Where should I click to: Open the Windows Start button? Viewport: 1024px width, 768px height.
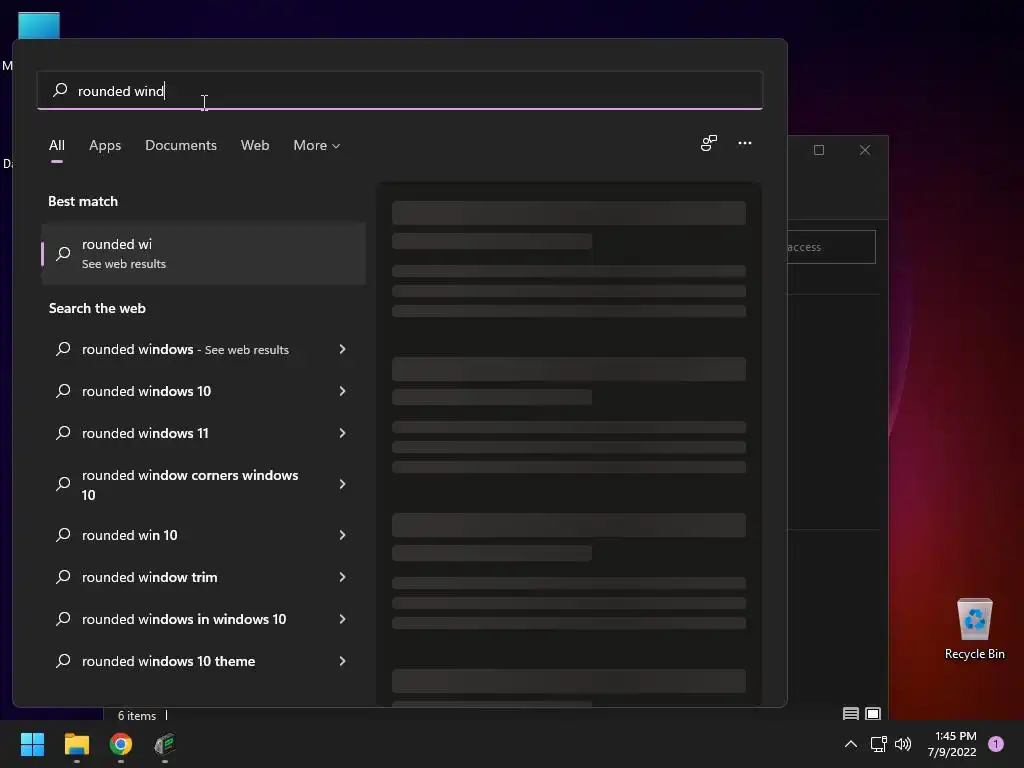click(x=32, y=744)
